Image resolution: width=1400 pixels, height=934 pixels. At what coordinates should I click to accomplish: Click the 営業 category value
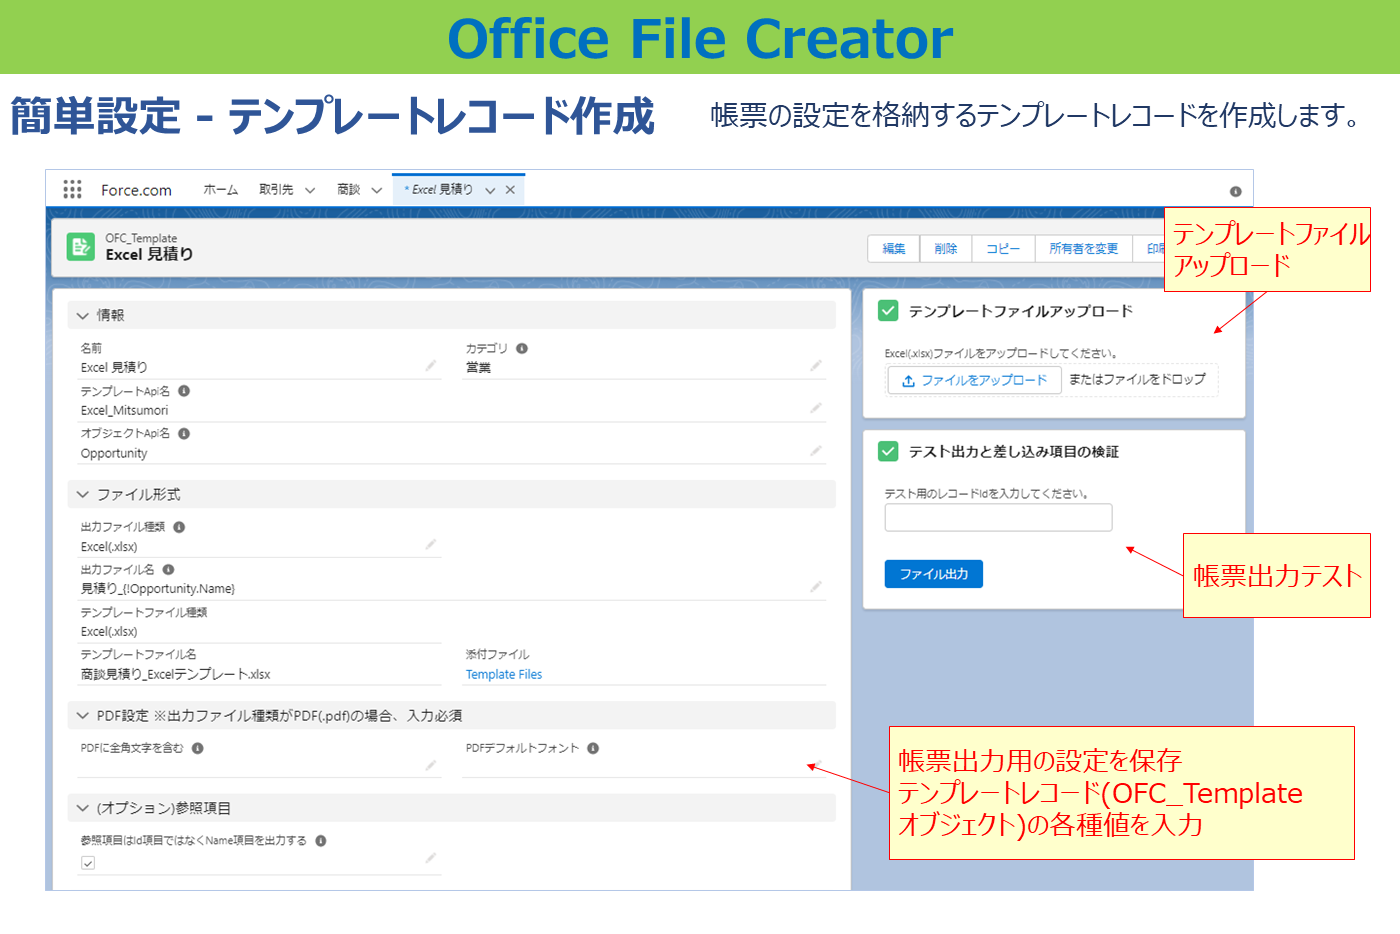(478, 368)
